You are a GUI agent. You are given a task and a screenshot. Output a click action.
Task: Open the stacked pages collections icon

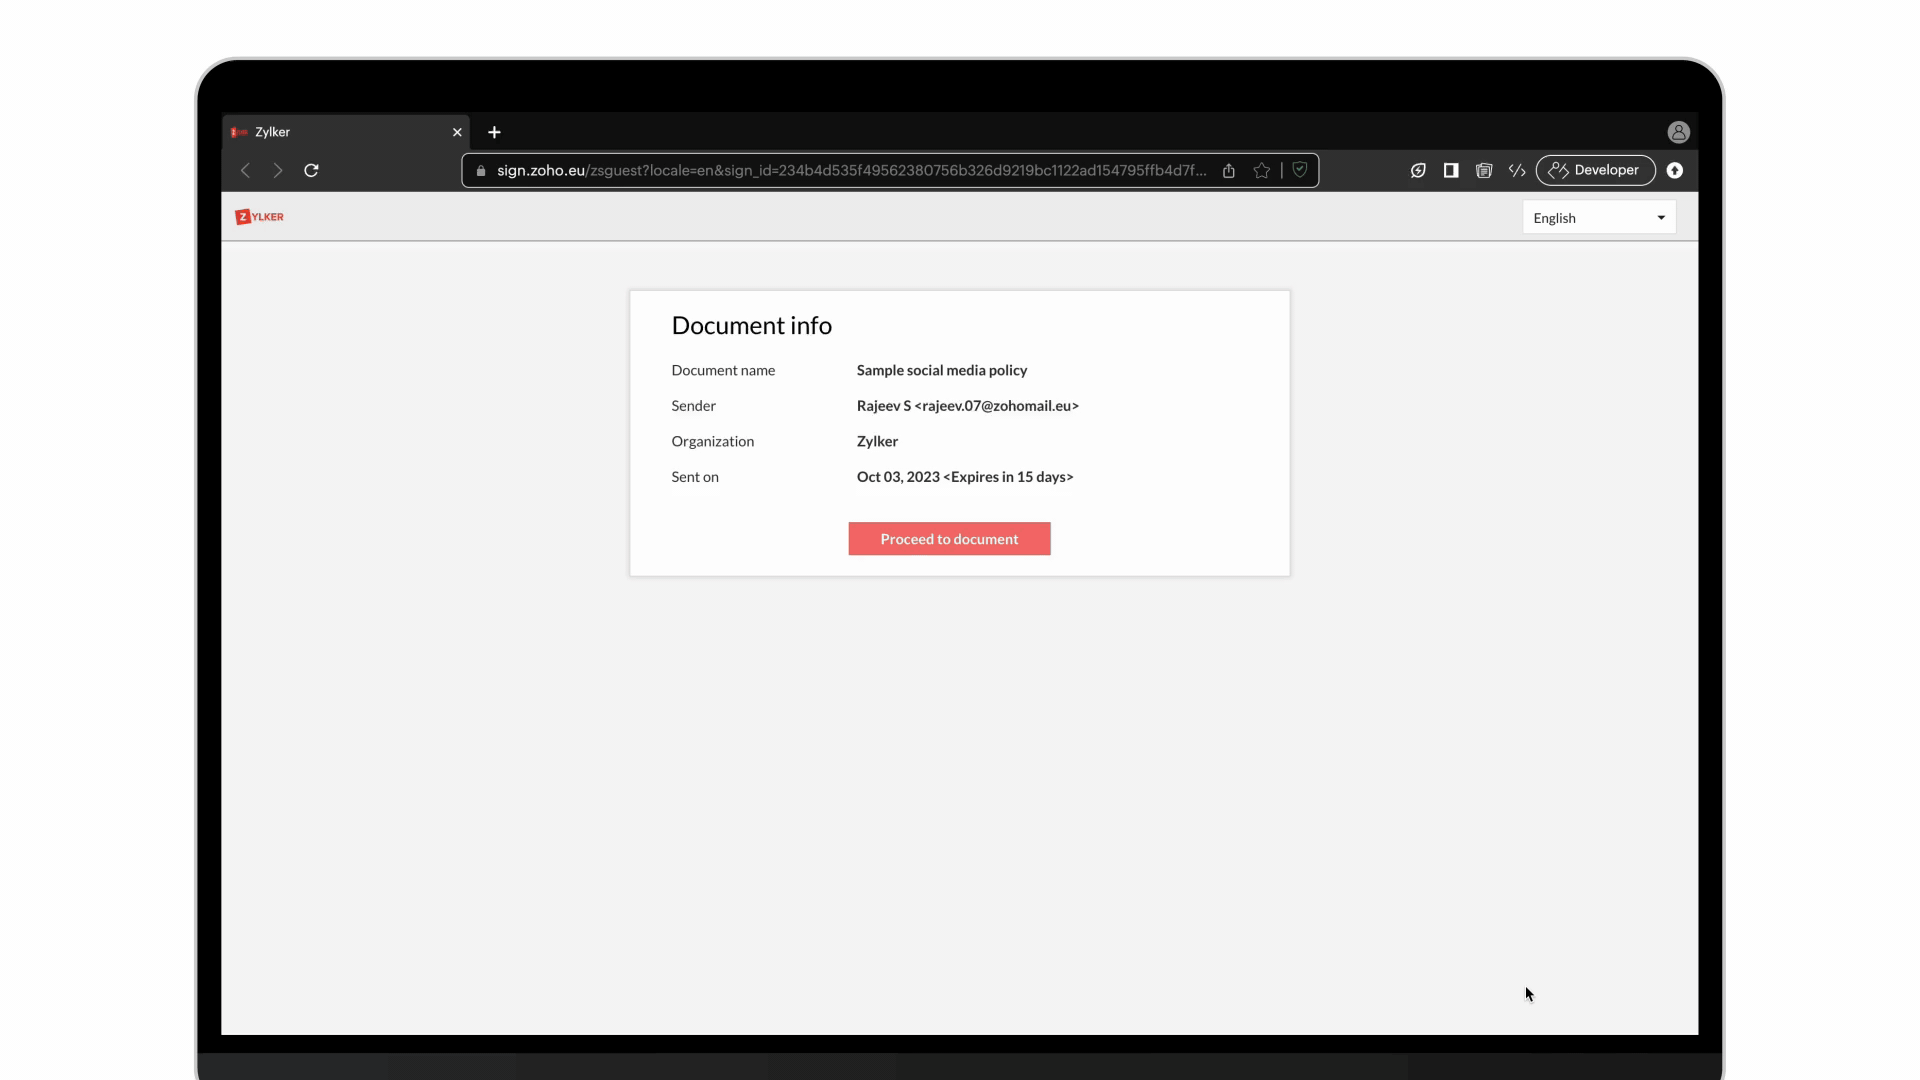[1484, 171]
